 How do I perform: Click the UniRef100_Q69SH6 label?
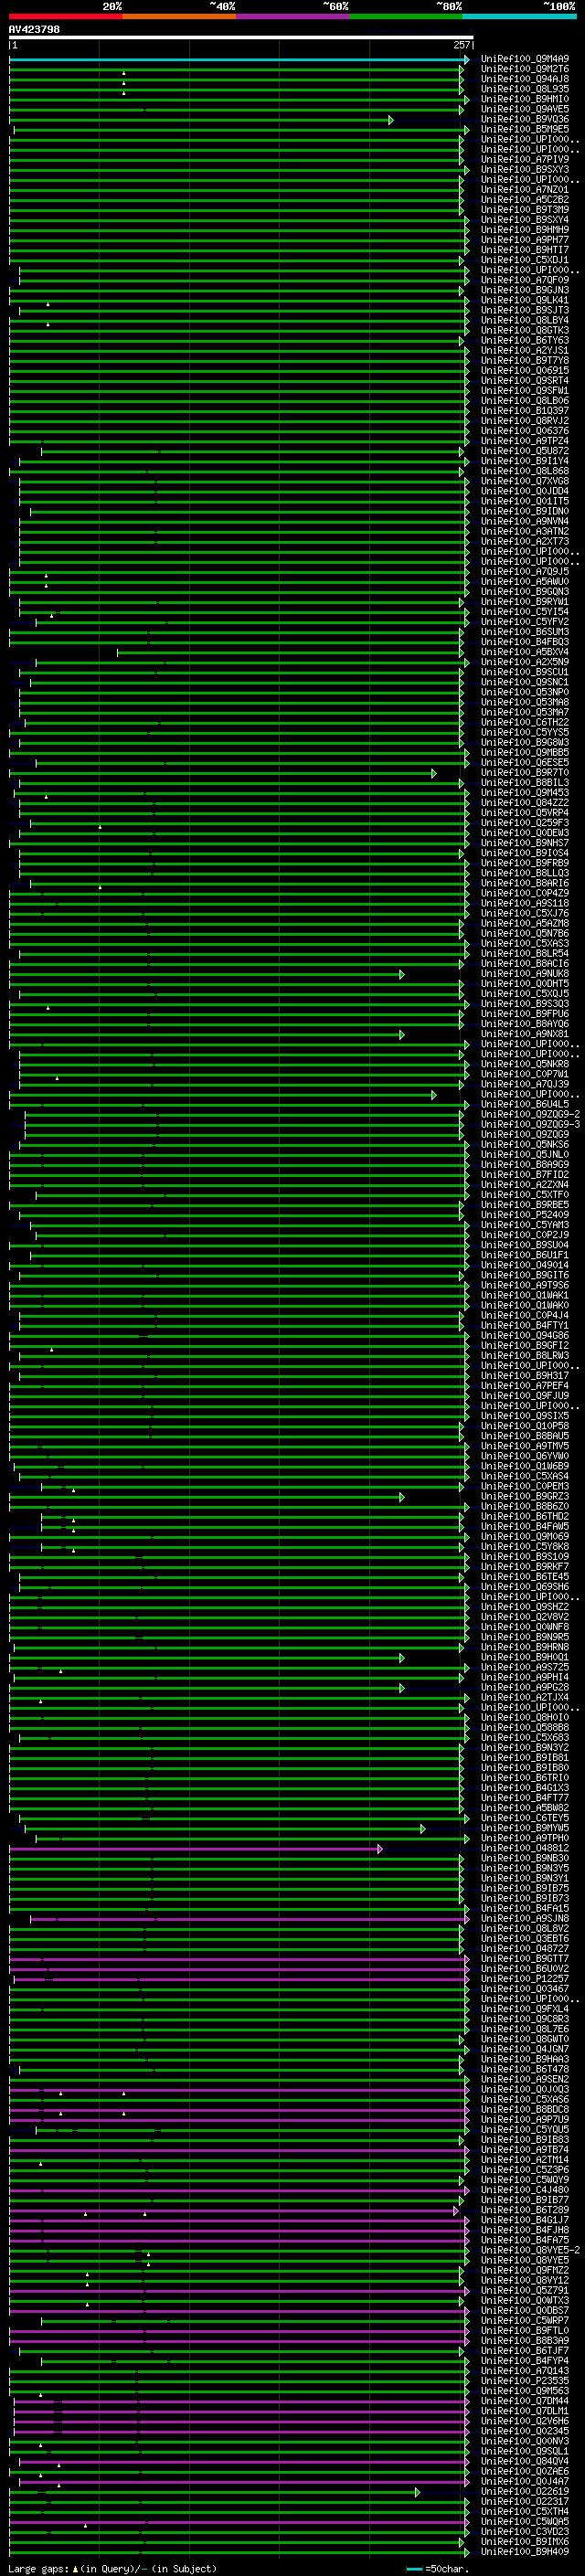(525, 1587)
